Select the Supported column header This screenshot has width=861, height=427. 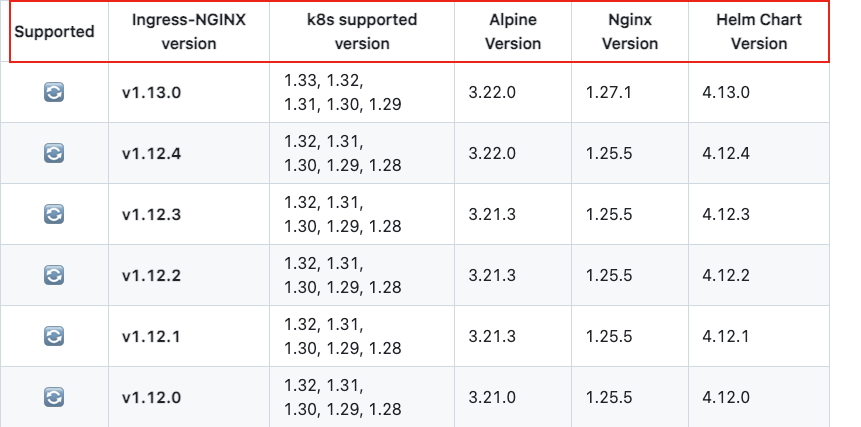54,31
